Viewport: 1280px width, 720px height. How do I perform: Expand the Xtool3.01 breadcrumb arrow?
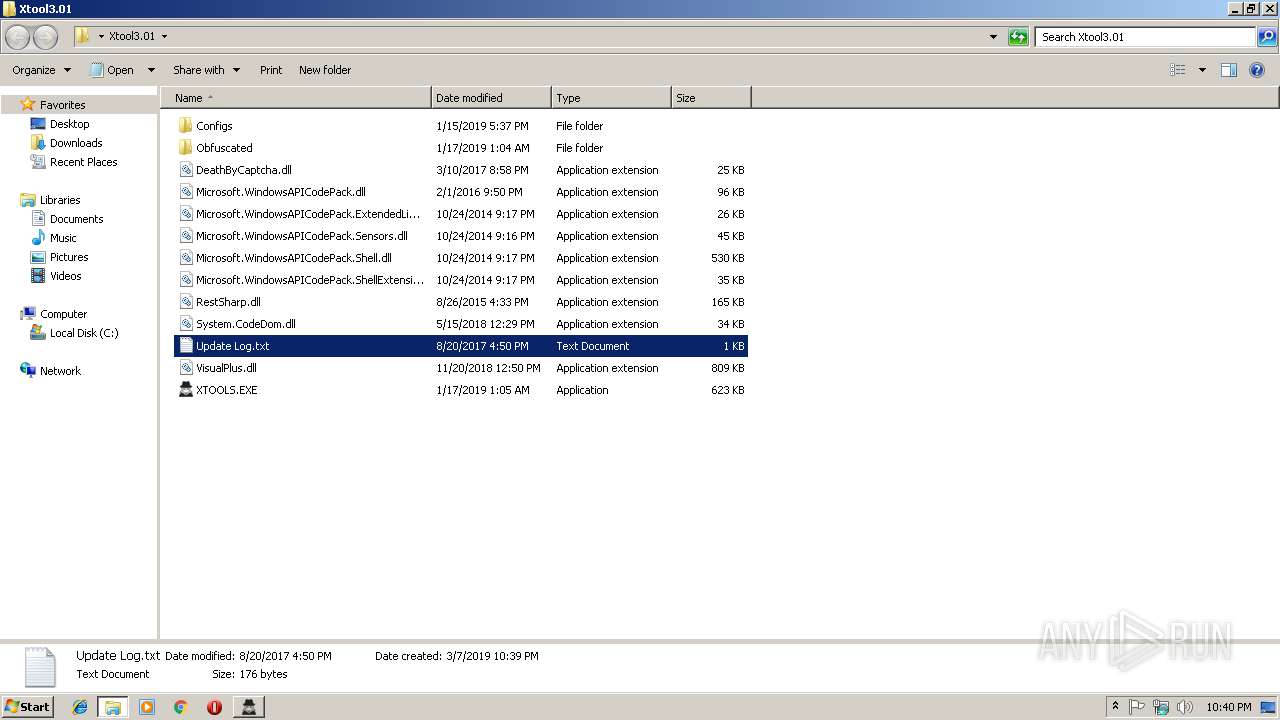[x=164, y=37]
